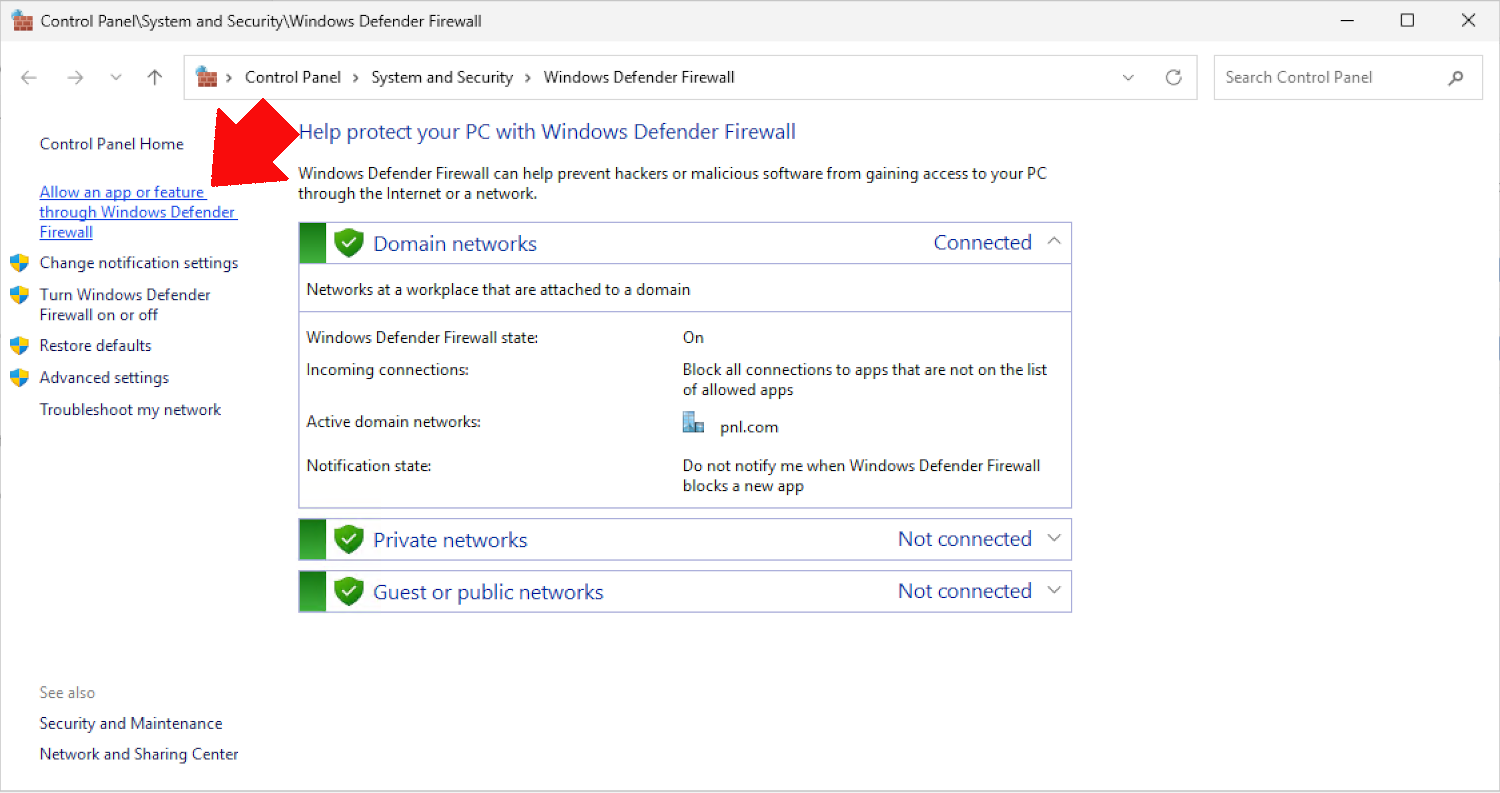Refresh the Control Panel address bar

(1174, 78)
